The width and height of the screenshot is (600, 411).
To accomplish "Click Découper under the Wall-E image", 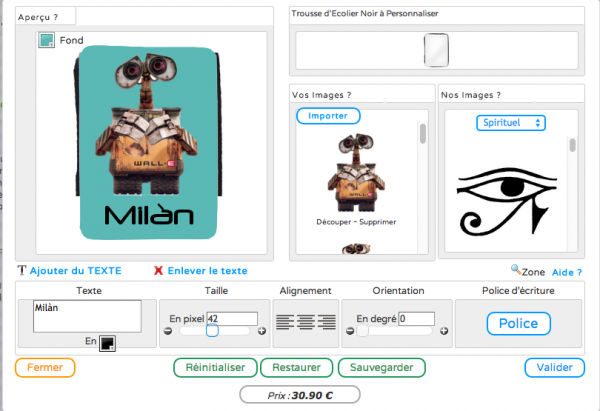I will pyautogui.click(x=334, y=222).
